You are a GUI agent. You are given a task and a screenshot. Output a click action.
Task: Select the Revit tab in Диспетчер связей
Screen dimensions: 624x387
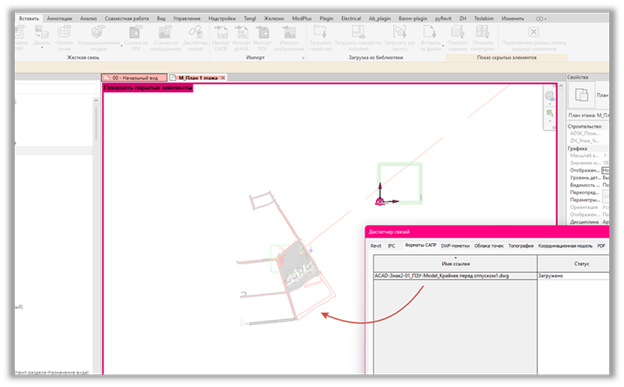click(376, 246)
